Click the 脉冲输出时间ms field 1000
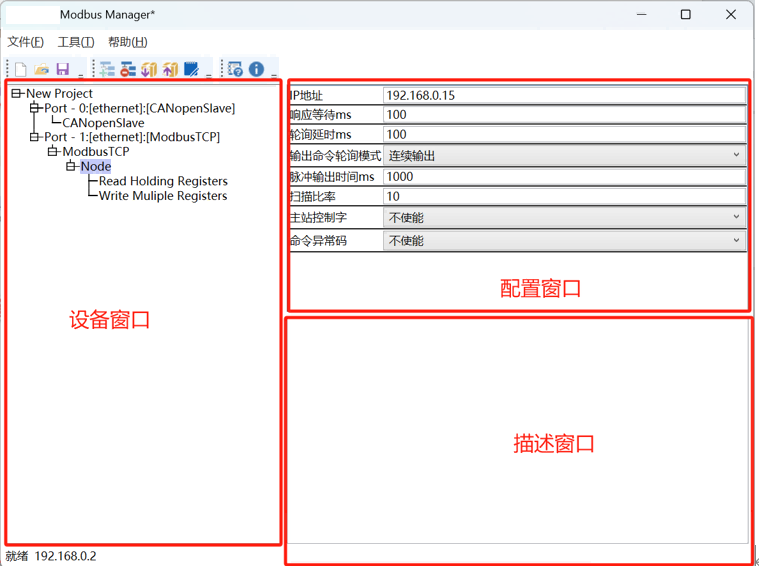759x566 pixels. [564, 177]
